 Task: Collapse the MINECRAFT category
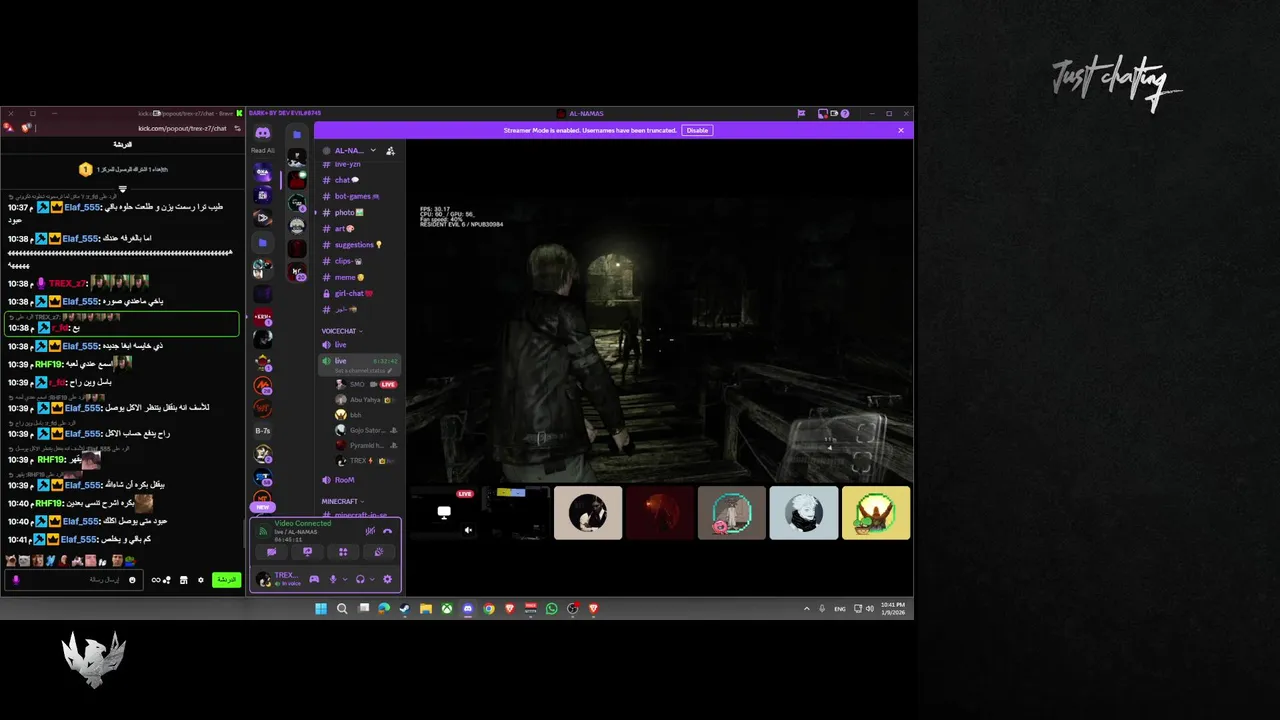coord(343,501)
